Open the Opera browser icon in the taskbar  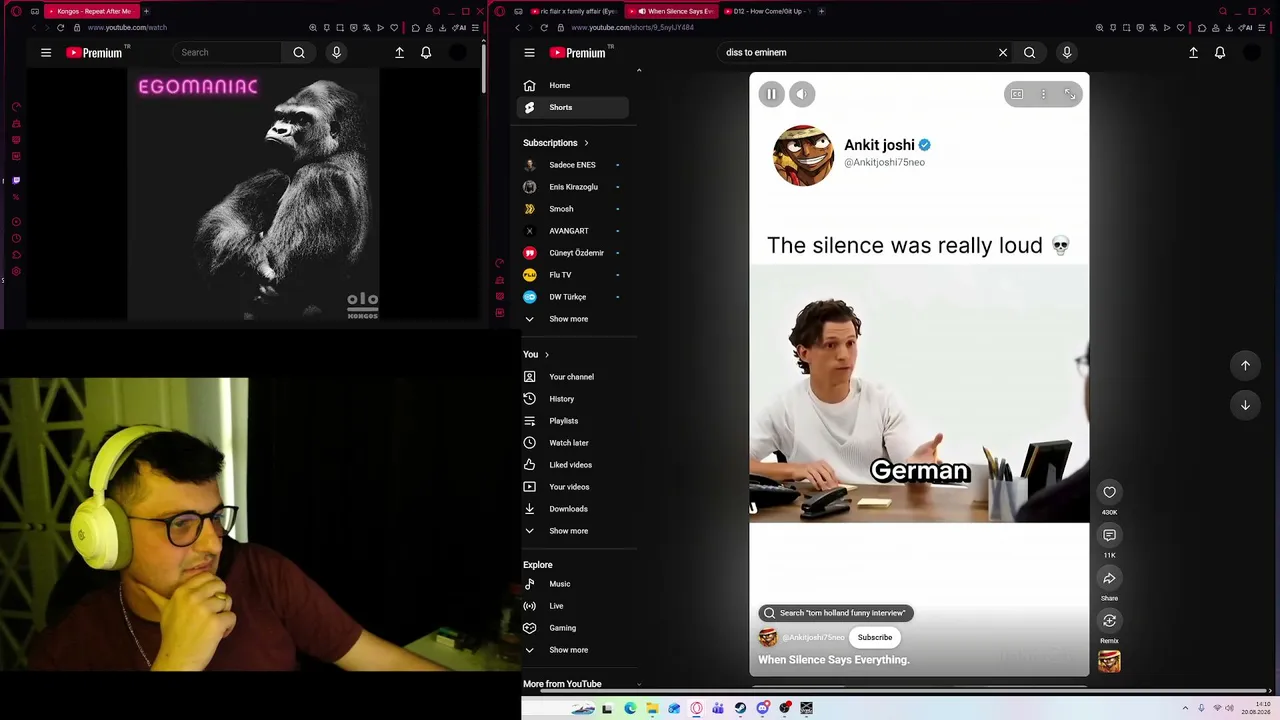[696, 709]
